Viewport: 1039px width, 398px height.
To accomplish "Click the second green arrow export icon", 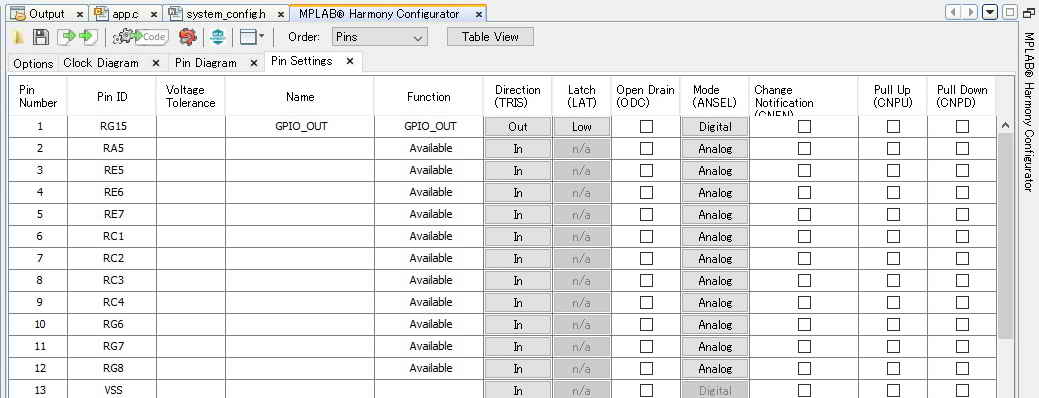I will (x=88, y=37).
